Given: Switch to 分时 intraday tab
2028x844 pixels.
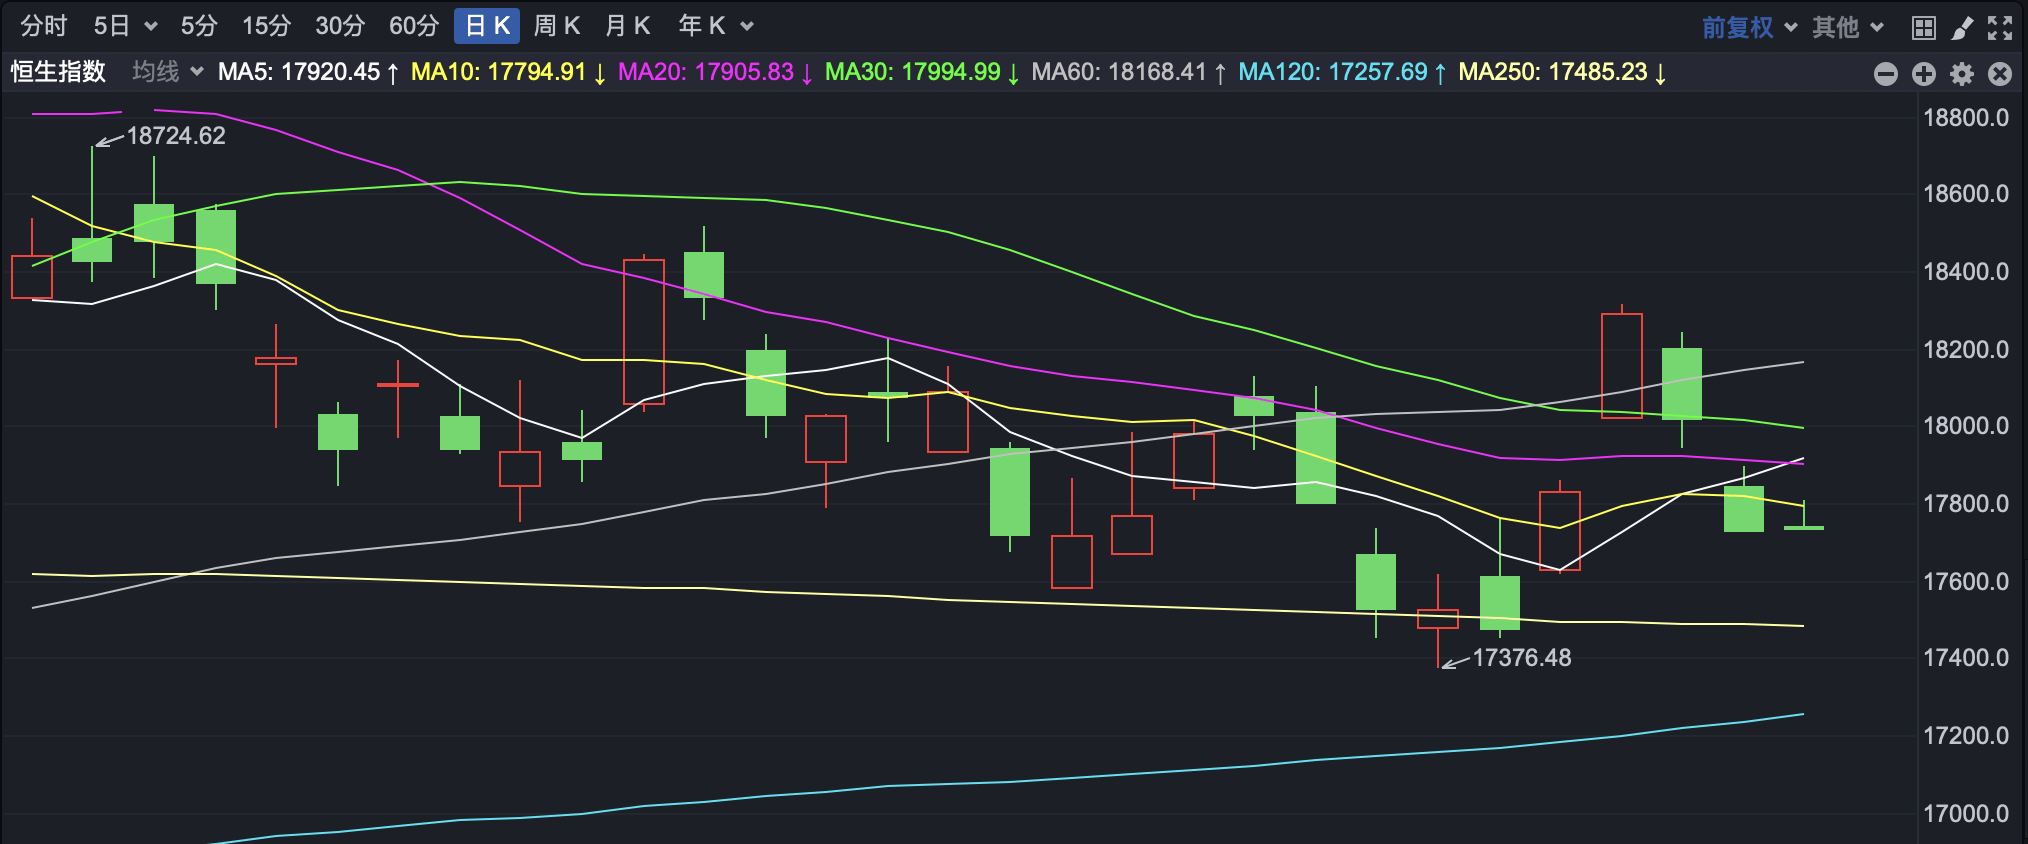Looking at the screenshot, I should tap(44, 26).
